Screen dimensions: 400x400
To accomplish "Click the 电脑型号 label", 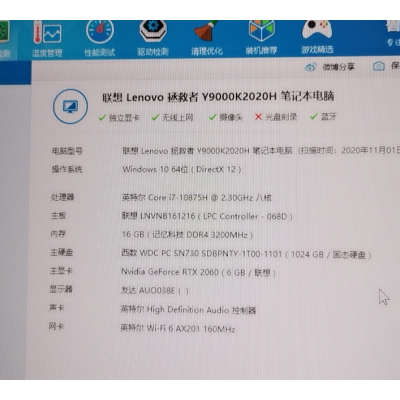I will click(67, 151).
